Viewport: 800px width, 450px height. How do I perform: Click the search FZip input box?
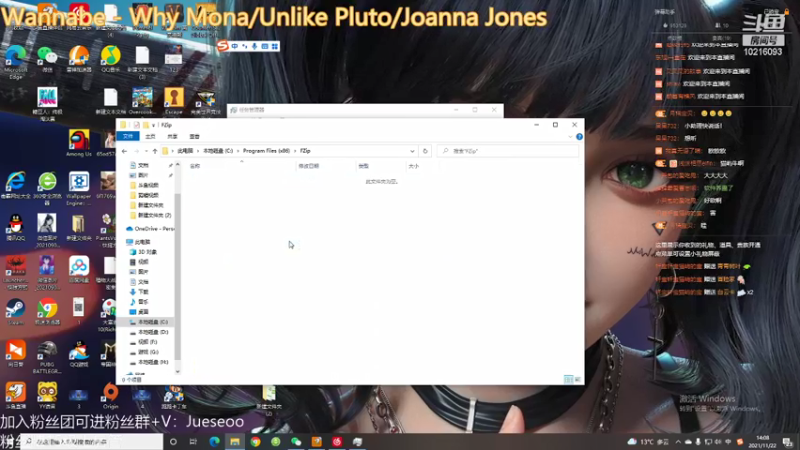click(x=508, y=151)
